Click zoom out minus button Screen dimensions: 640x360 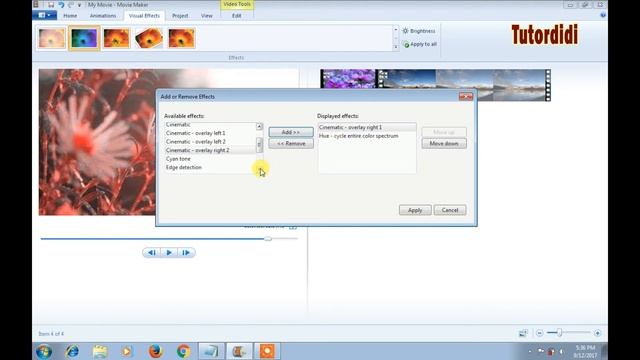[x=540, y=333]
